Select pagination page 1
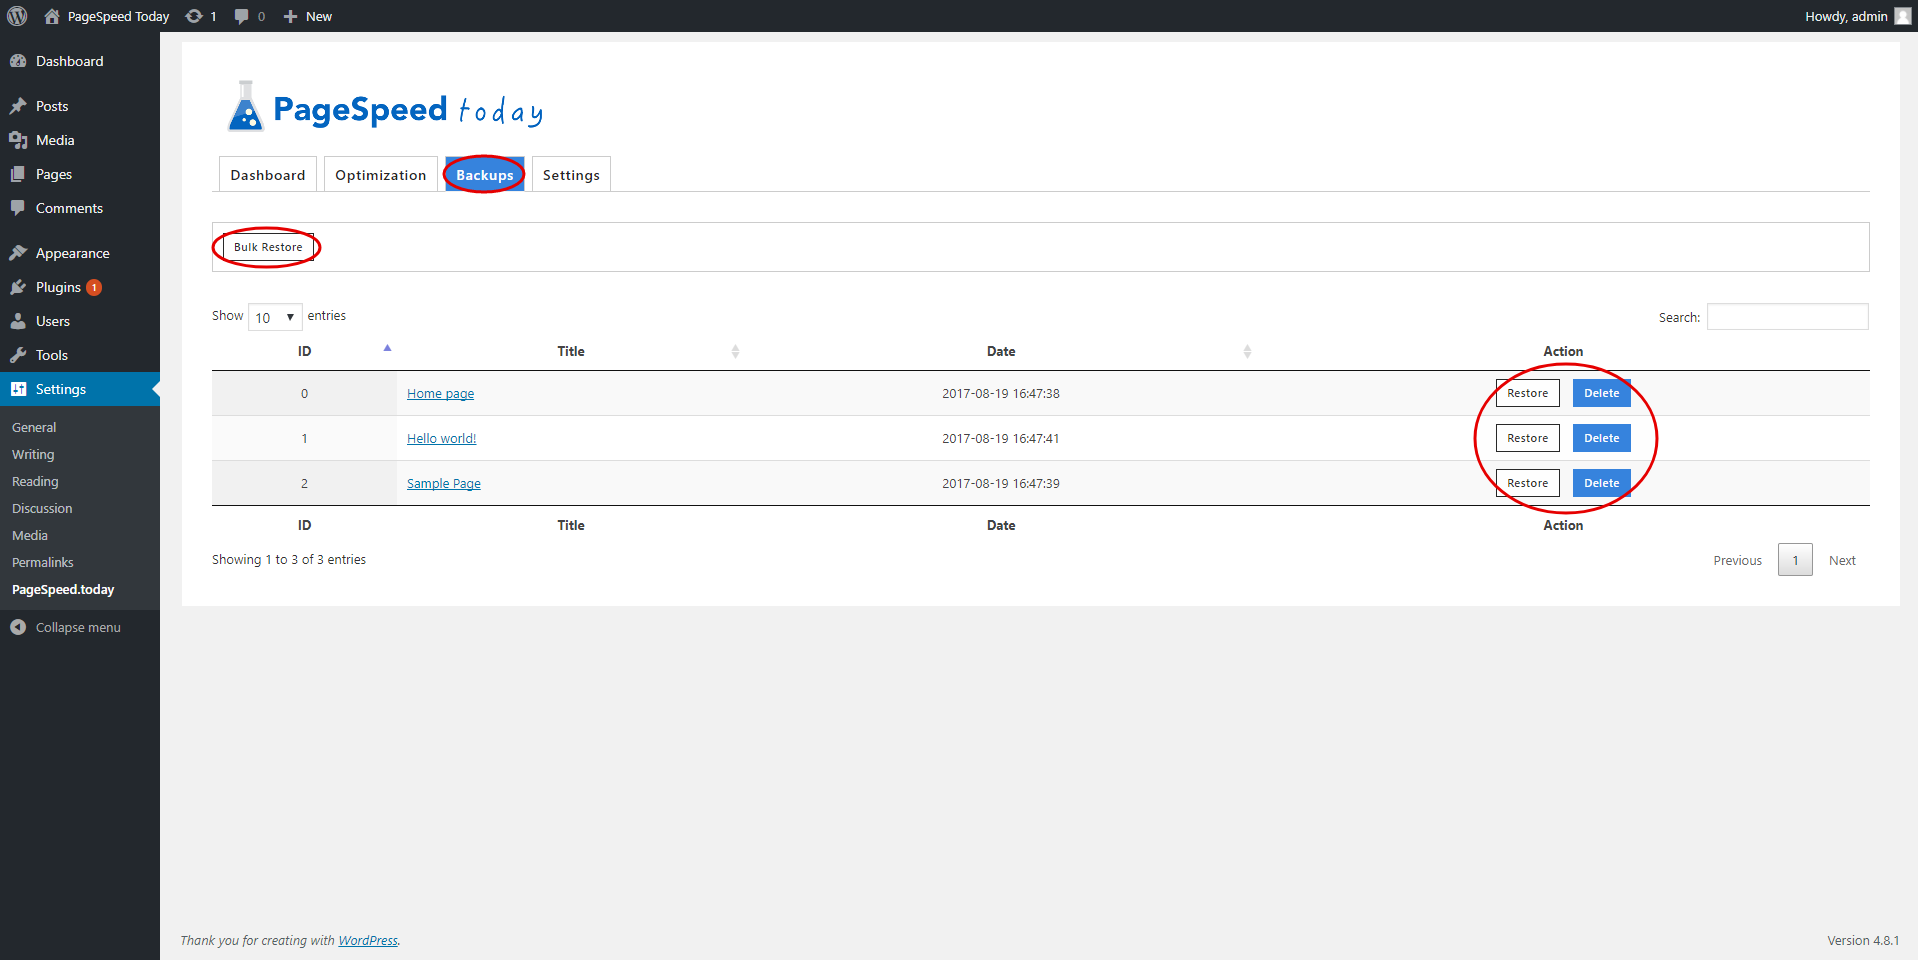 (1795, 560)
